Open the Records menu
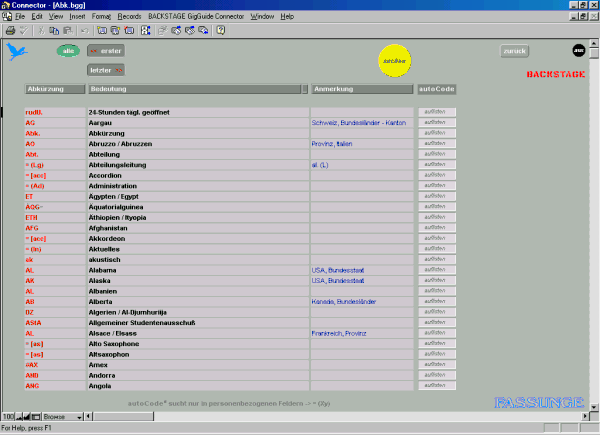 tap(129, 17)
